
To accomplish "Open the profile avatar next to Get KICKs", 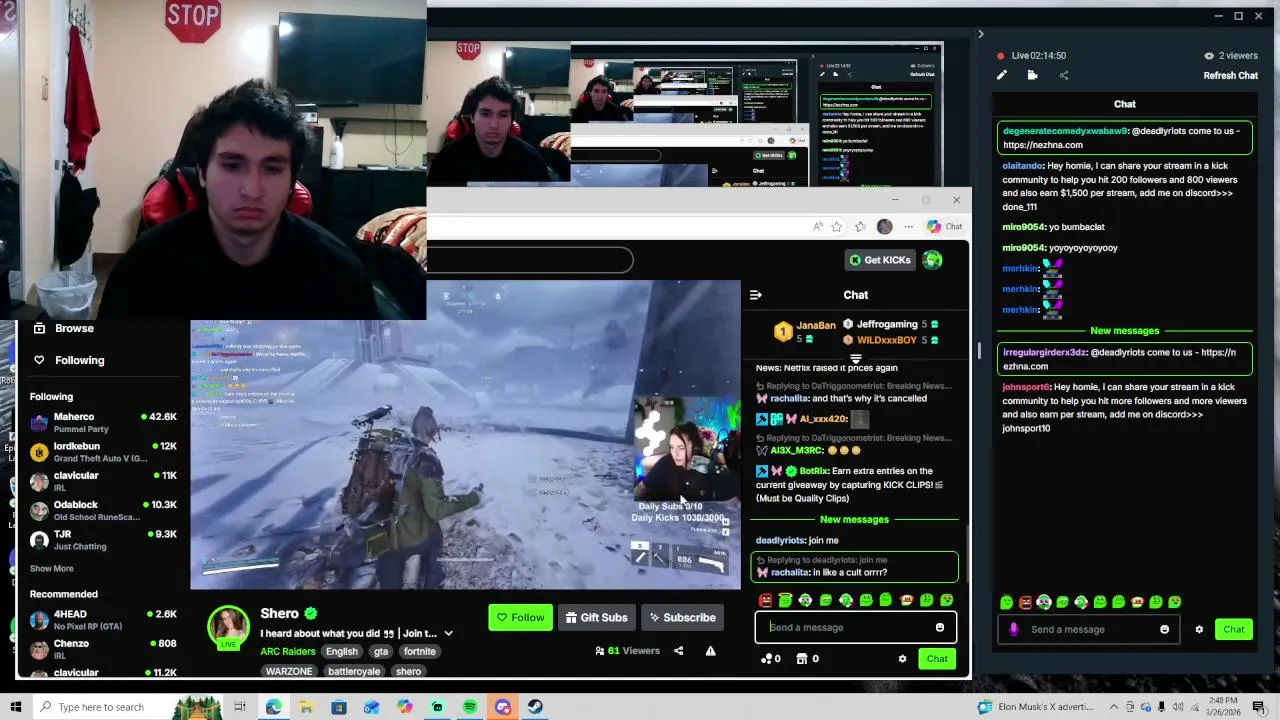I will coord(932,260).
